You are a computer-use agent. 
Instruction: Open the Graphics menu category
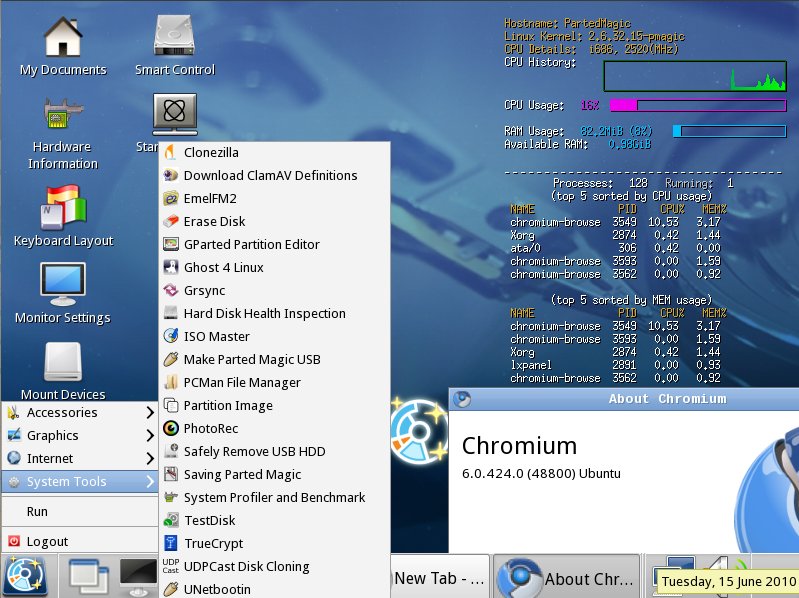tap(79, 436)
